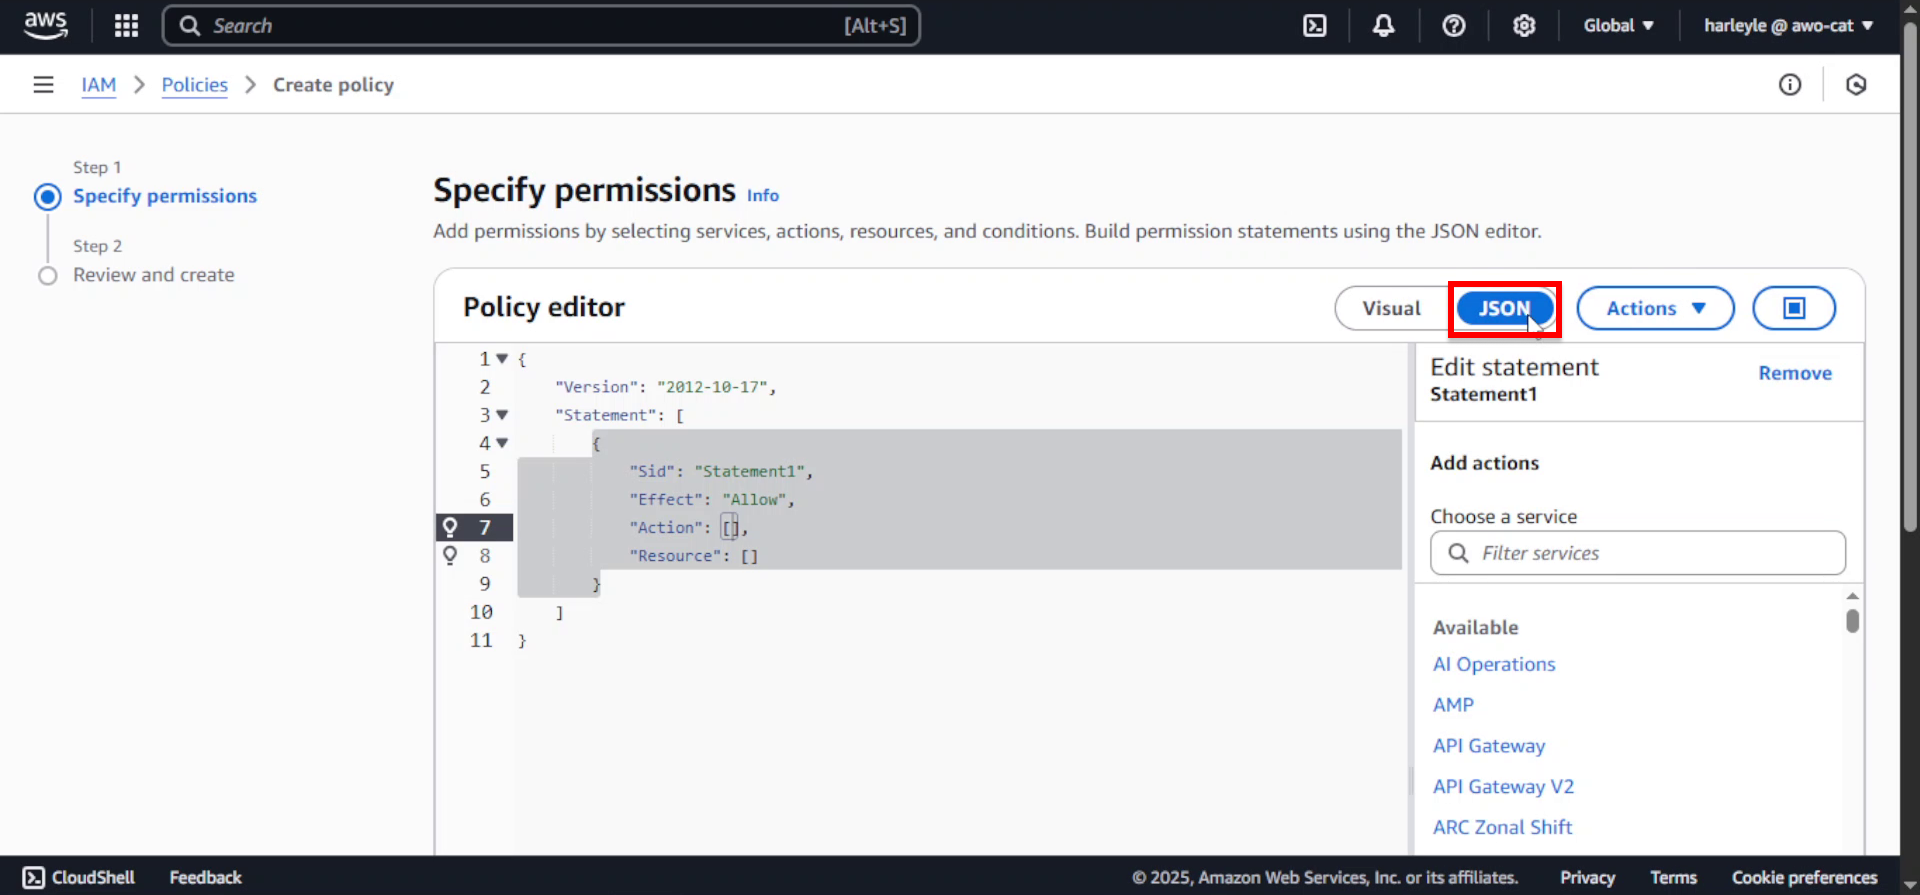
Task: Collapse Statement array fold on line 3
Action: pyautogui.click(x=502, y=414)
